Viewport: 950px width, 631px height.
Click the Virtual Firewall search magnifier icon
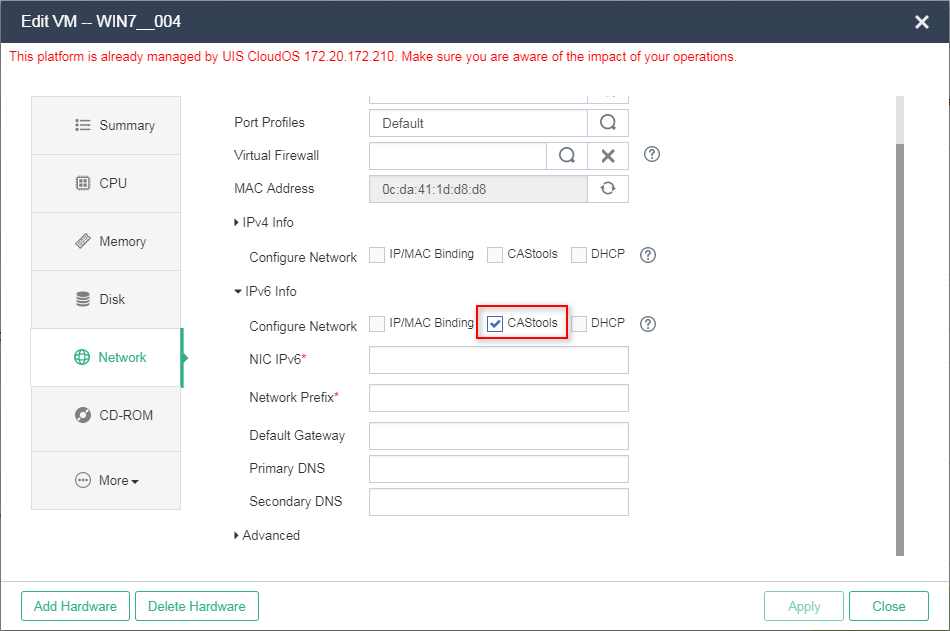pos(567,156)
